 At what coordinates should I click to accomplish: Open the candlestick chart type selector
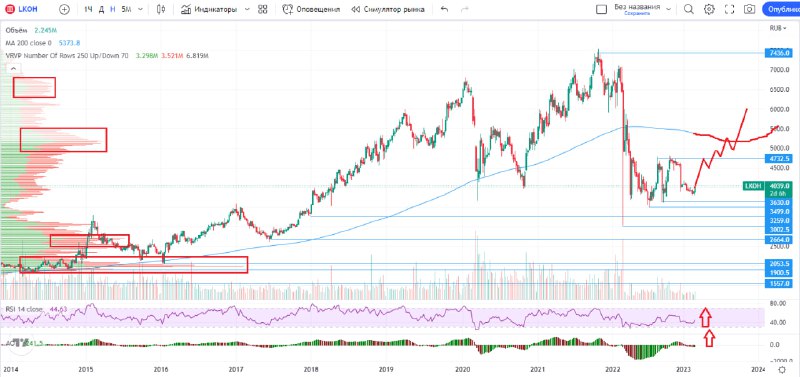click(x=162, y=9)
